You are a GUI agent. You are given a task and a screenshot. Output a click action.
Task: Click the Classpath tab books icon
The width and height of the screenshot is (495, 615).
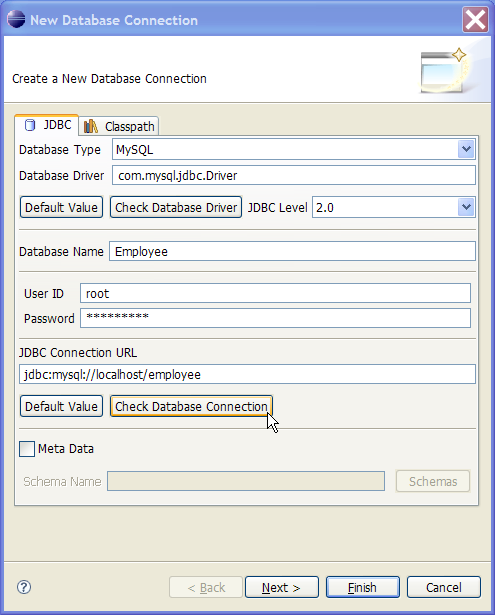91,126
